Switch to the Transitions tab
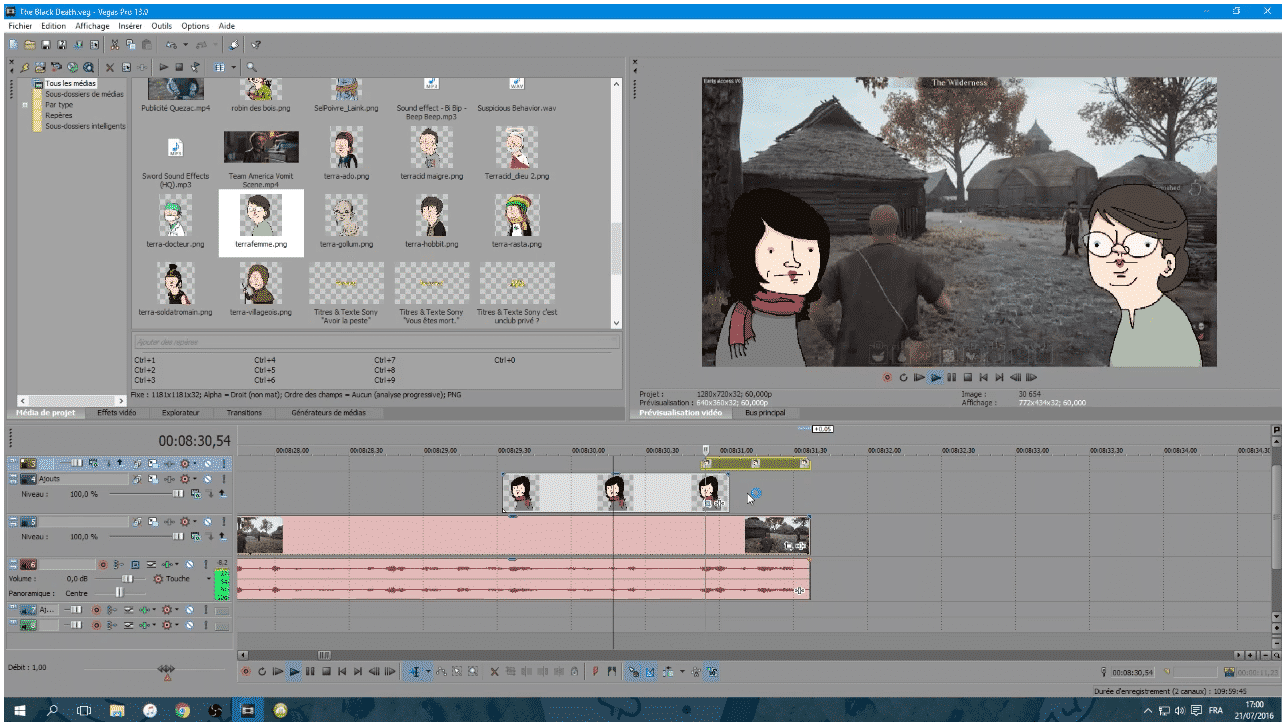1282x722 pixels. [x=244, y=412]
